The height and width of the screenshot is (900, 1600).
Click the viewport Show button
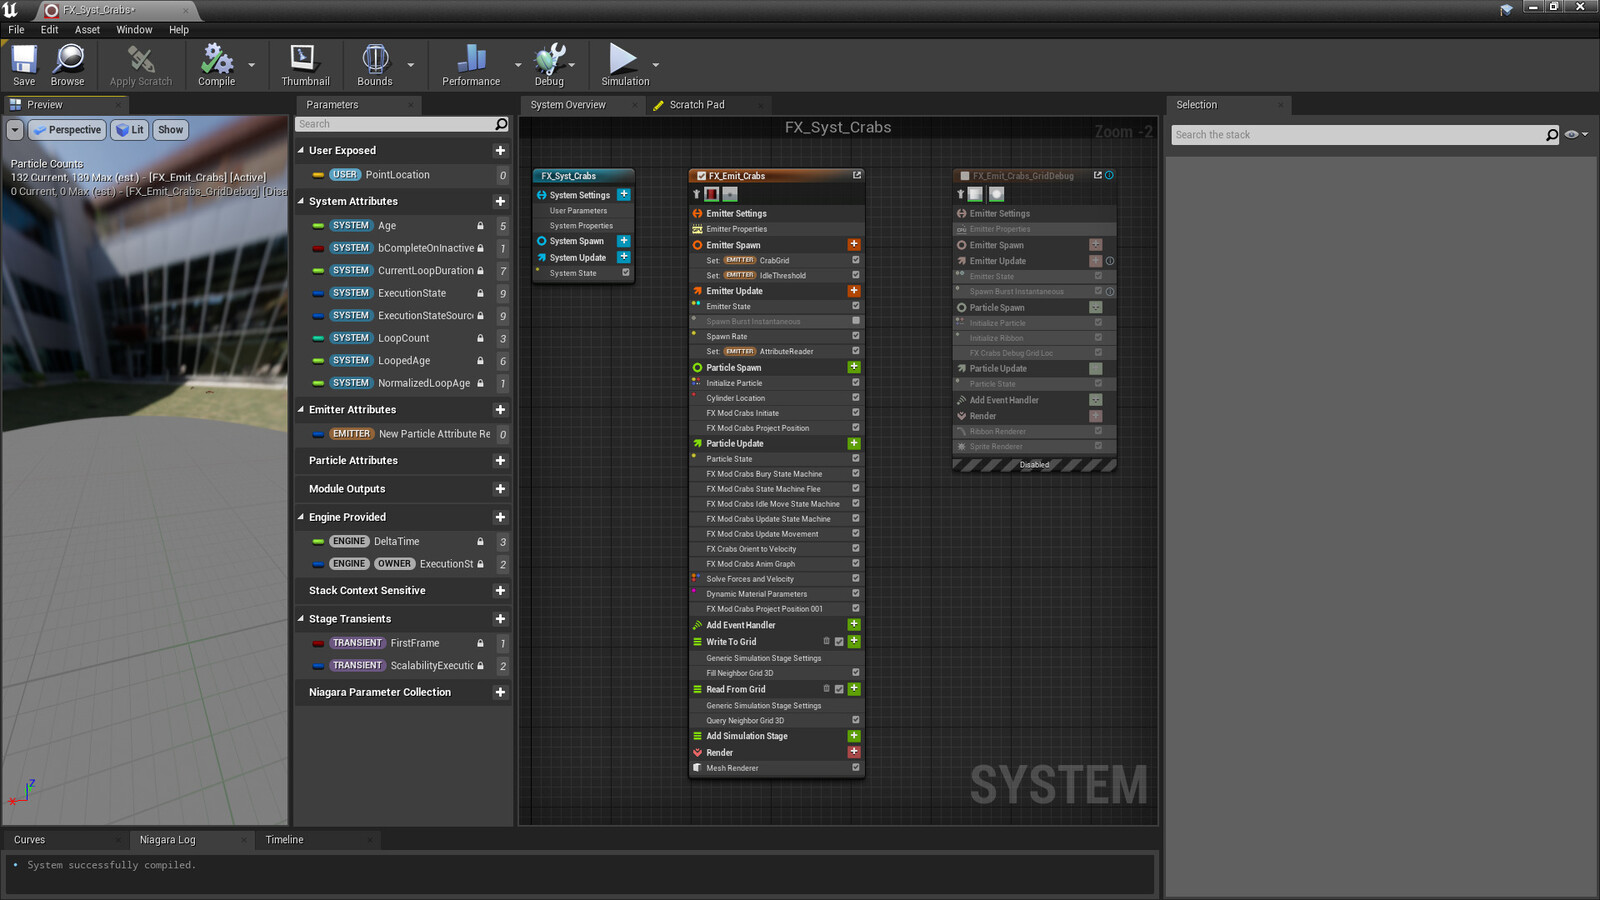(x=170, y=129)
